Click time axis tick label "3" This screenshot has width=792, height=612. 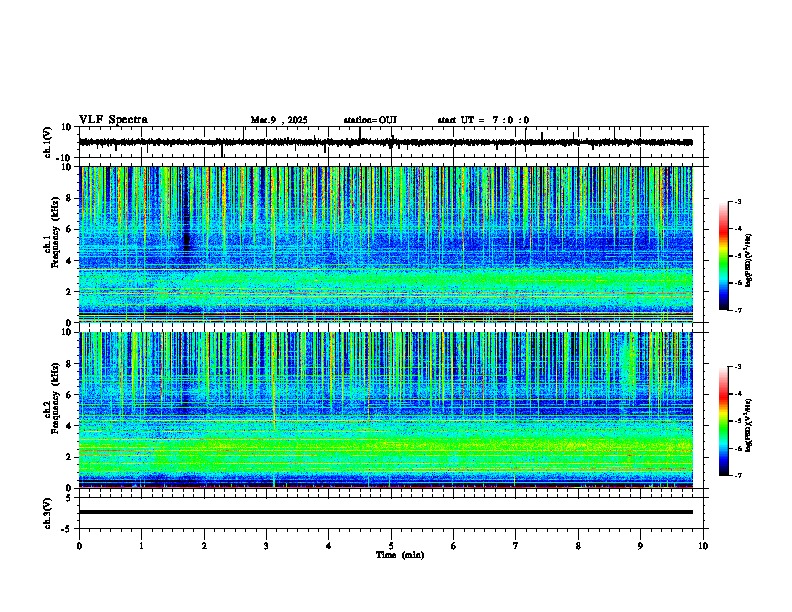(266, 546)
